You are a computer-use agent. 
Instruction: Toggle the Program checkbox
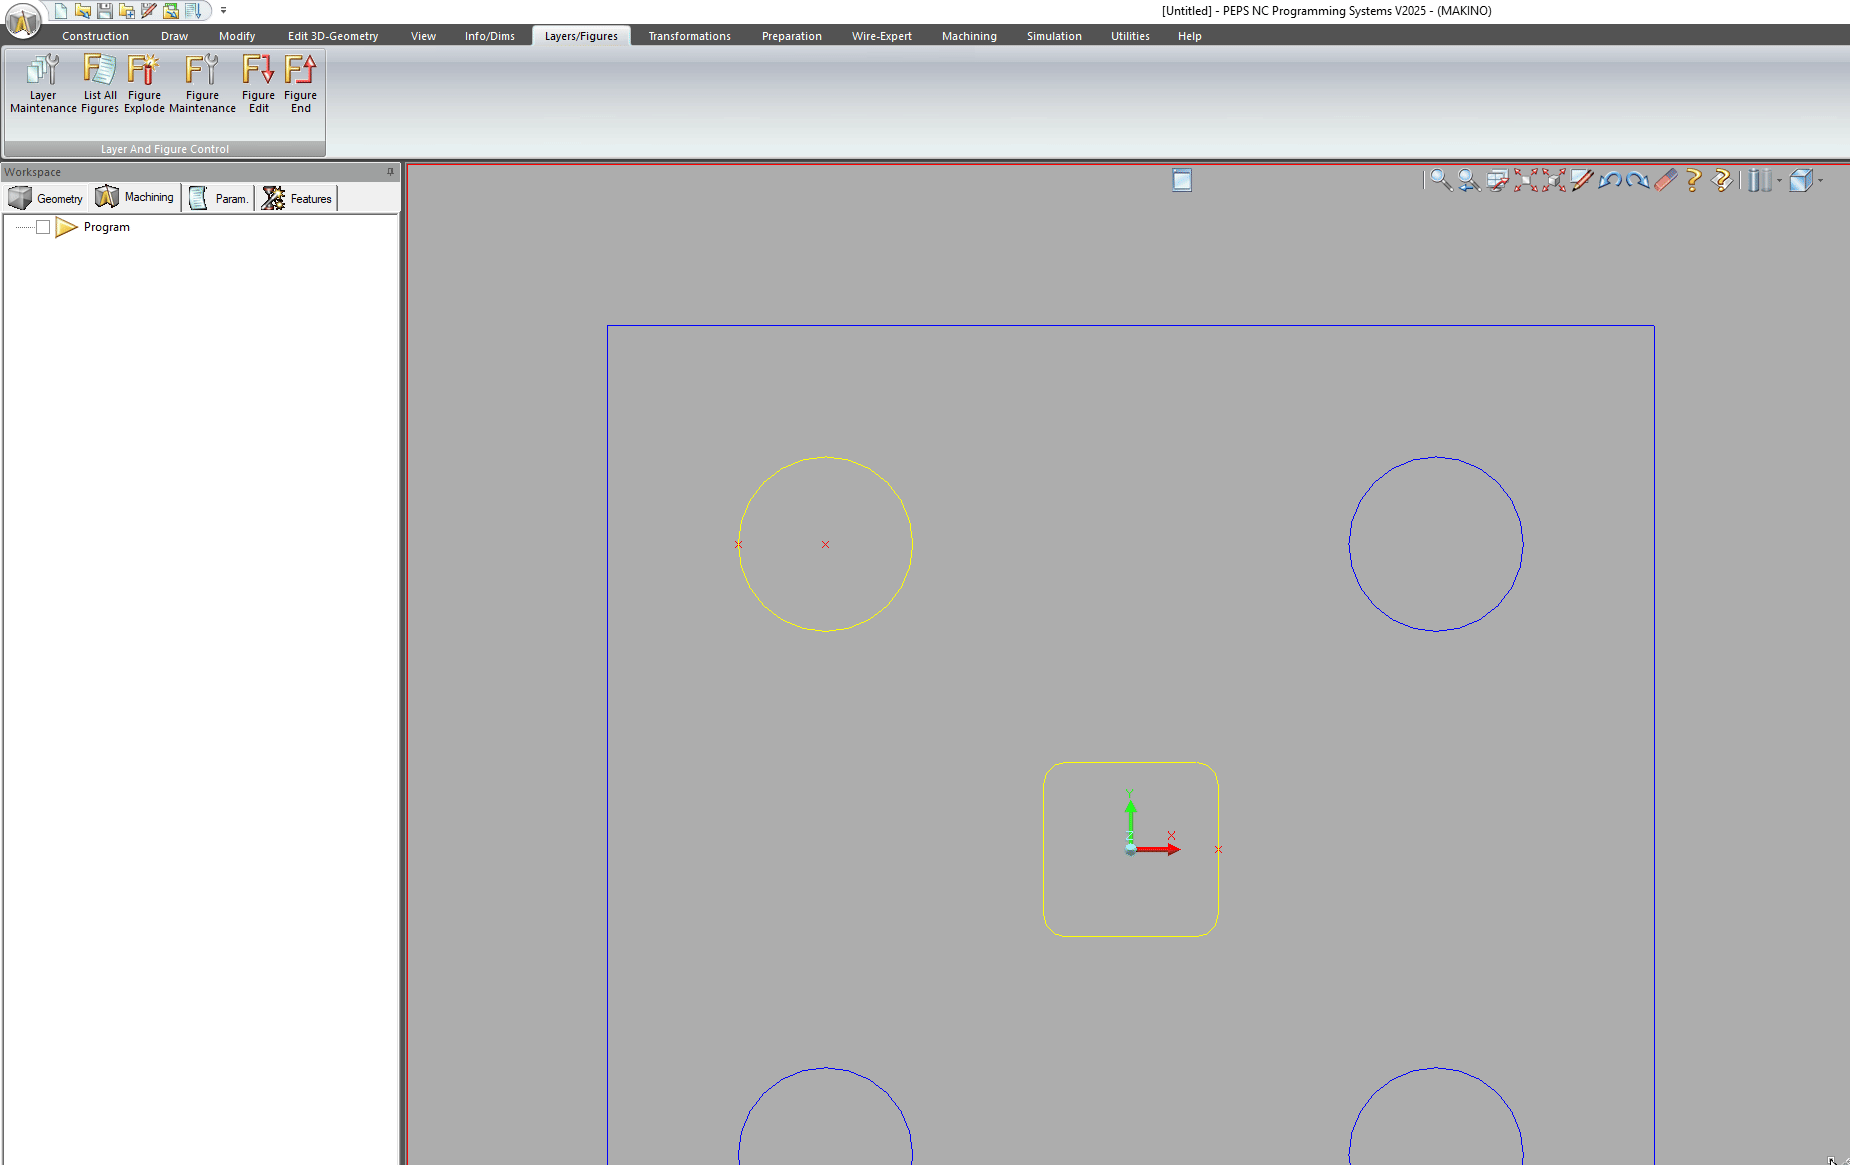pos(43,227)
